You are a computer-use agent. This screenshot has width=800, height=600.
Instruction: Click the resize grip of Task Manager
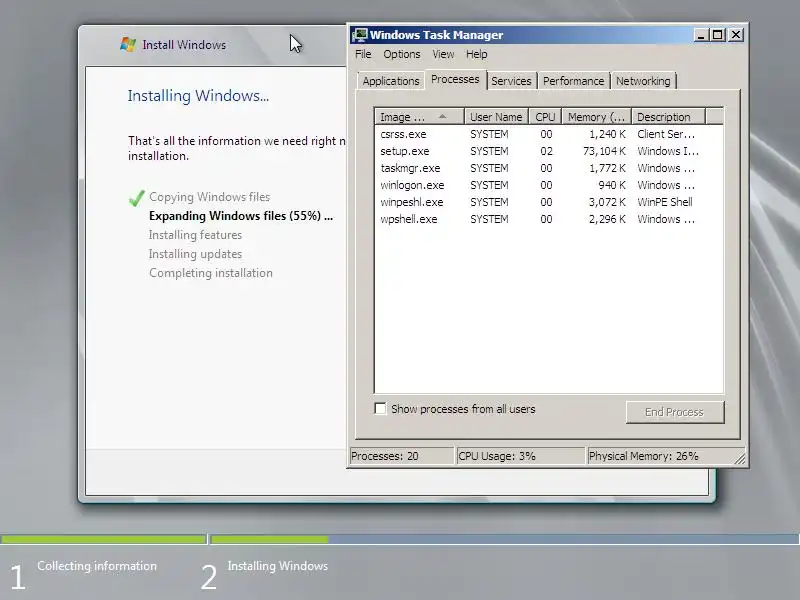click(x=740, y=459)
